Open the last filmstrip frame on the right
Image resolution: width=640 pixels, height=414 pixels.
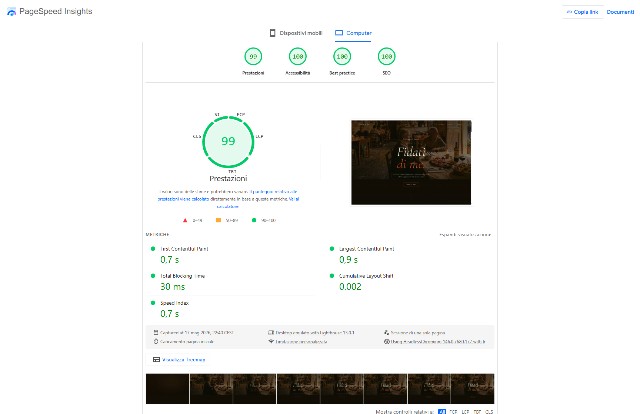coord(472,389)
